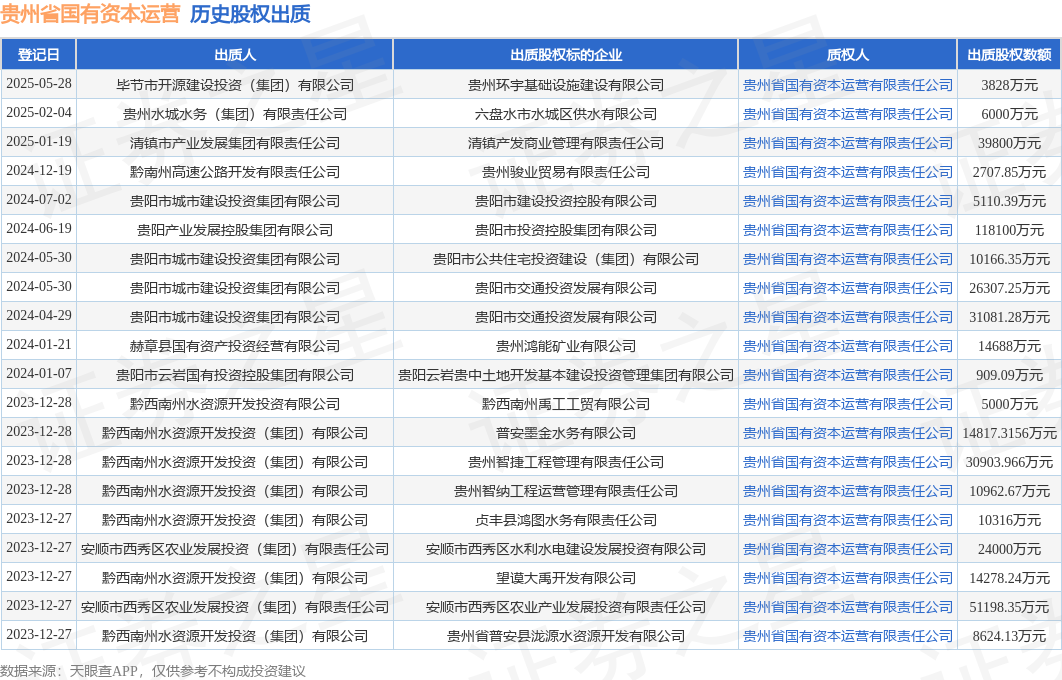Click company 黔西南州禹工工贸有限公司
The image size is (1062, 680).
566,404
